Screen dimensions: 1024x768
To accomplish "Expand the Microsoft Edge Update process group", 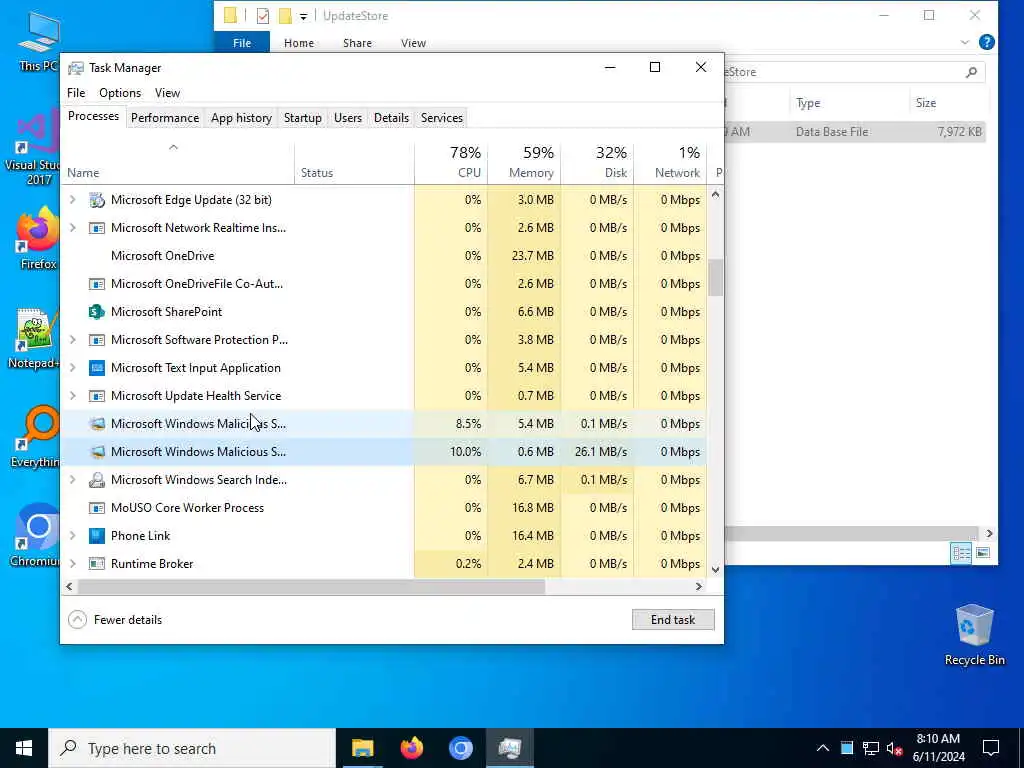I will (72, 200).
